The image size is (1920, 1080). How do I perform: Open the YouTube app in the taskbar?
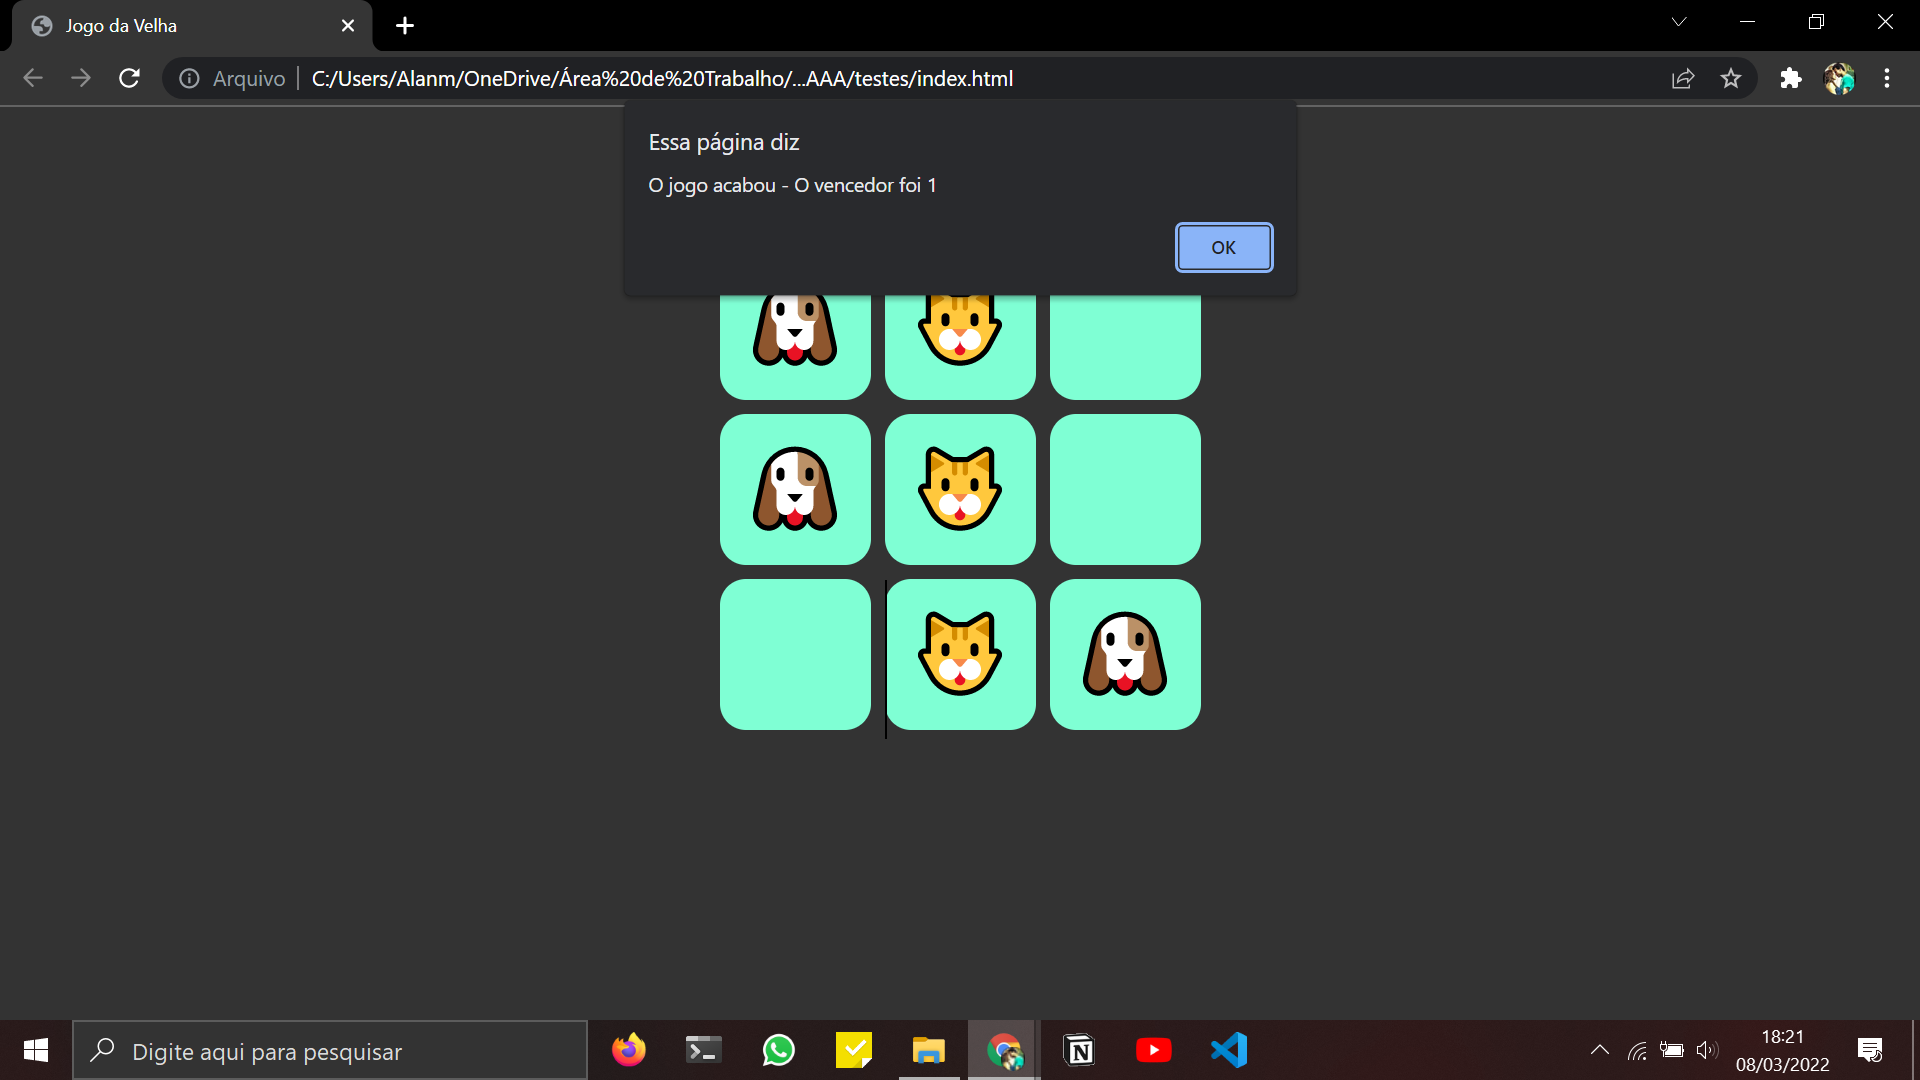[x=1154, y=1050]
